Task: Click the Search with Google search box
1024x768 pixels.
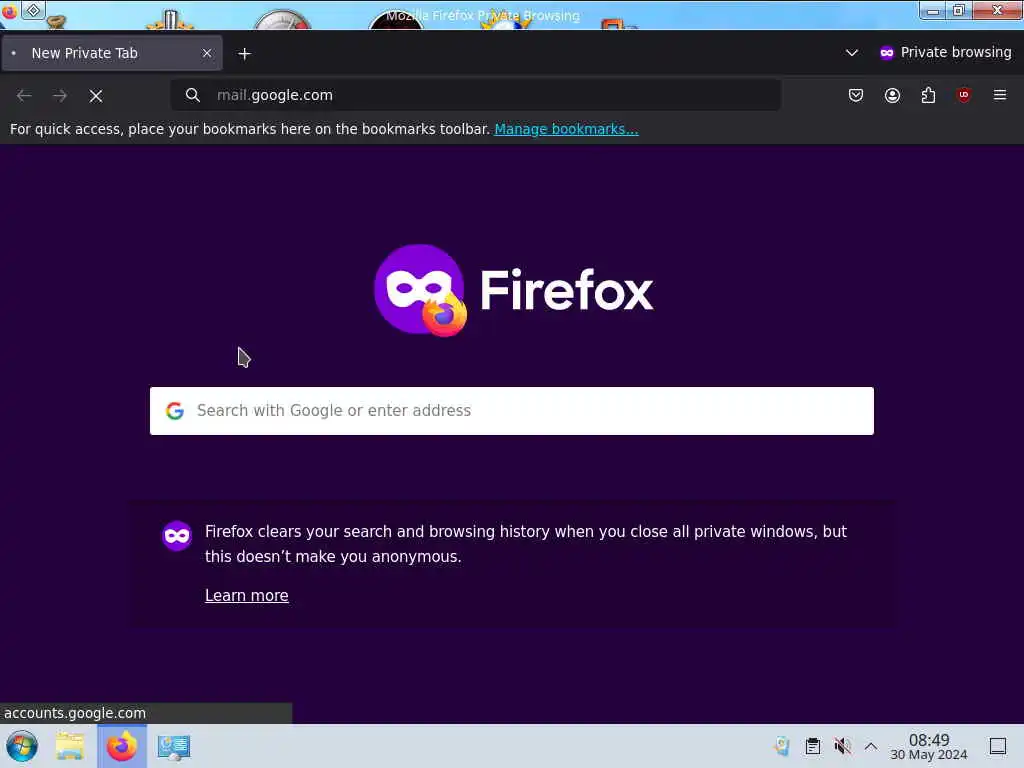Action: [511, 411]
